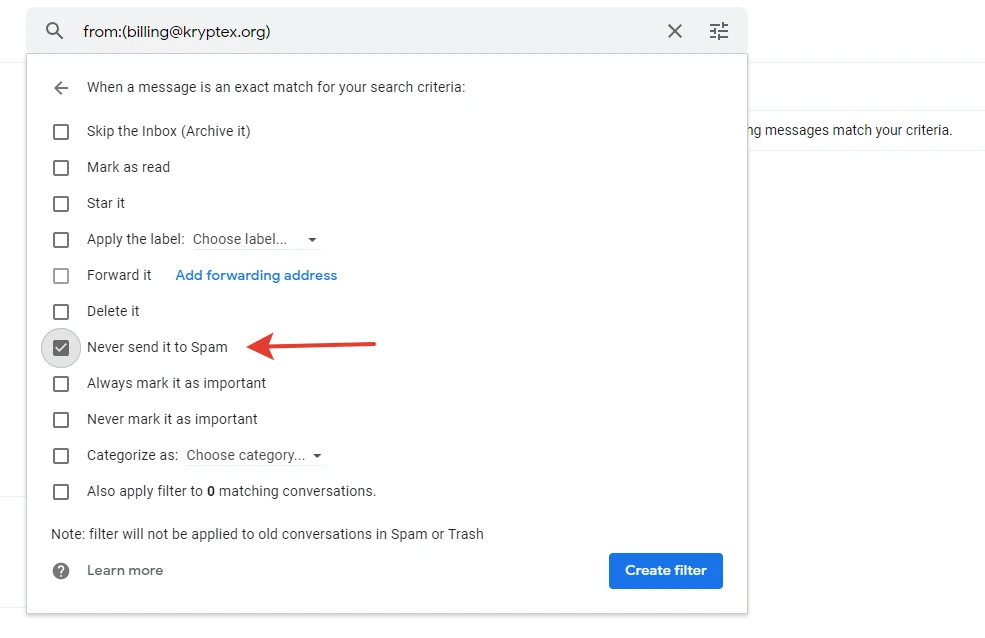Screen dimensions: 985x638
Task: Click the messages match your criteria text
Action: click(851, 130)
